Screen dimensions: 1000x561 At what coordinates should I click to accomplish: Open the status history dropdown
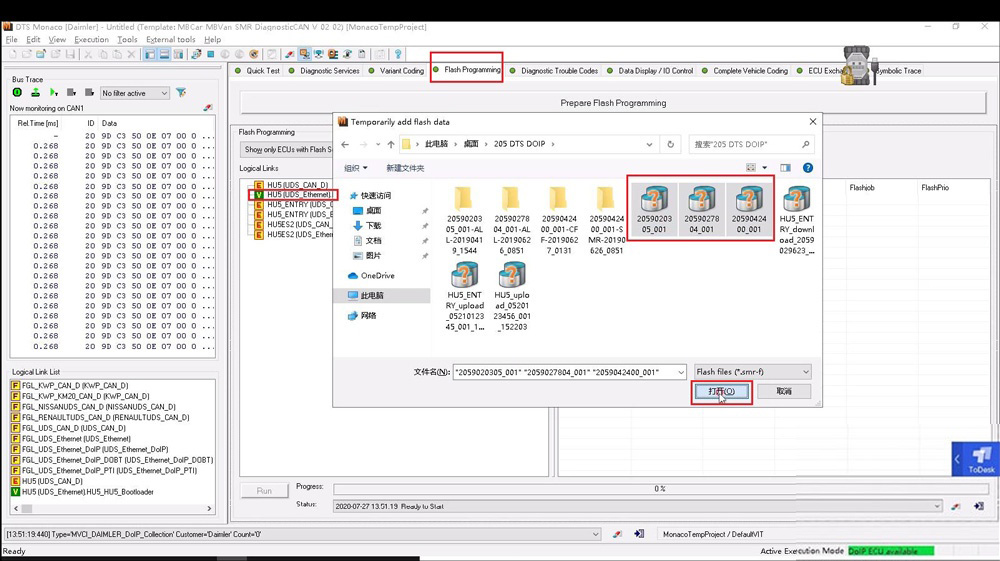[937, 506]
